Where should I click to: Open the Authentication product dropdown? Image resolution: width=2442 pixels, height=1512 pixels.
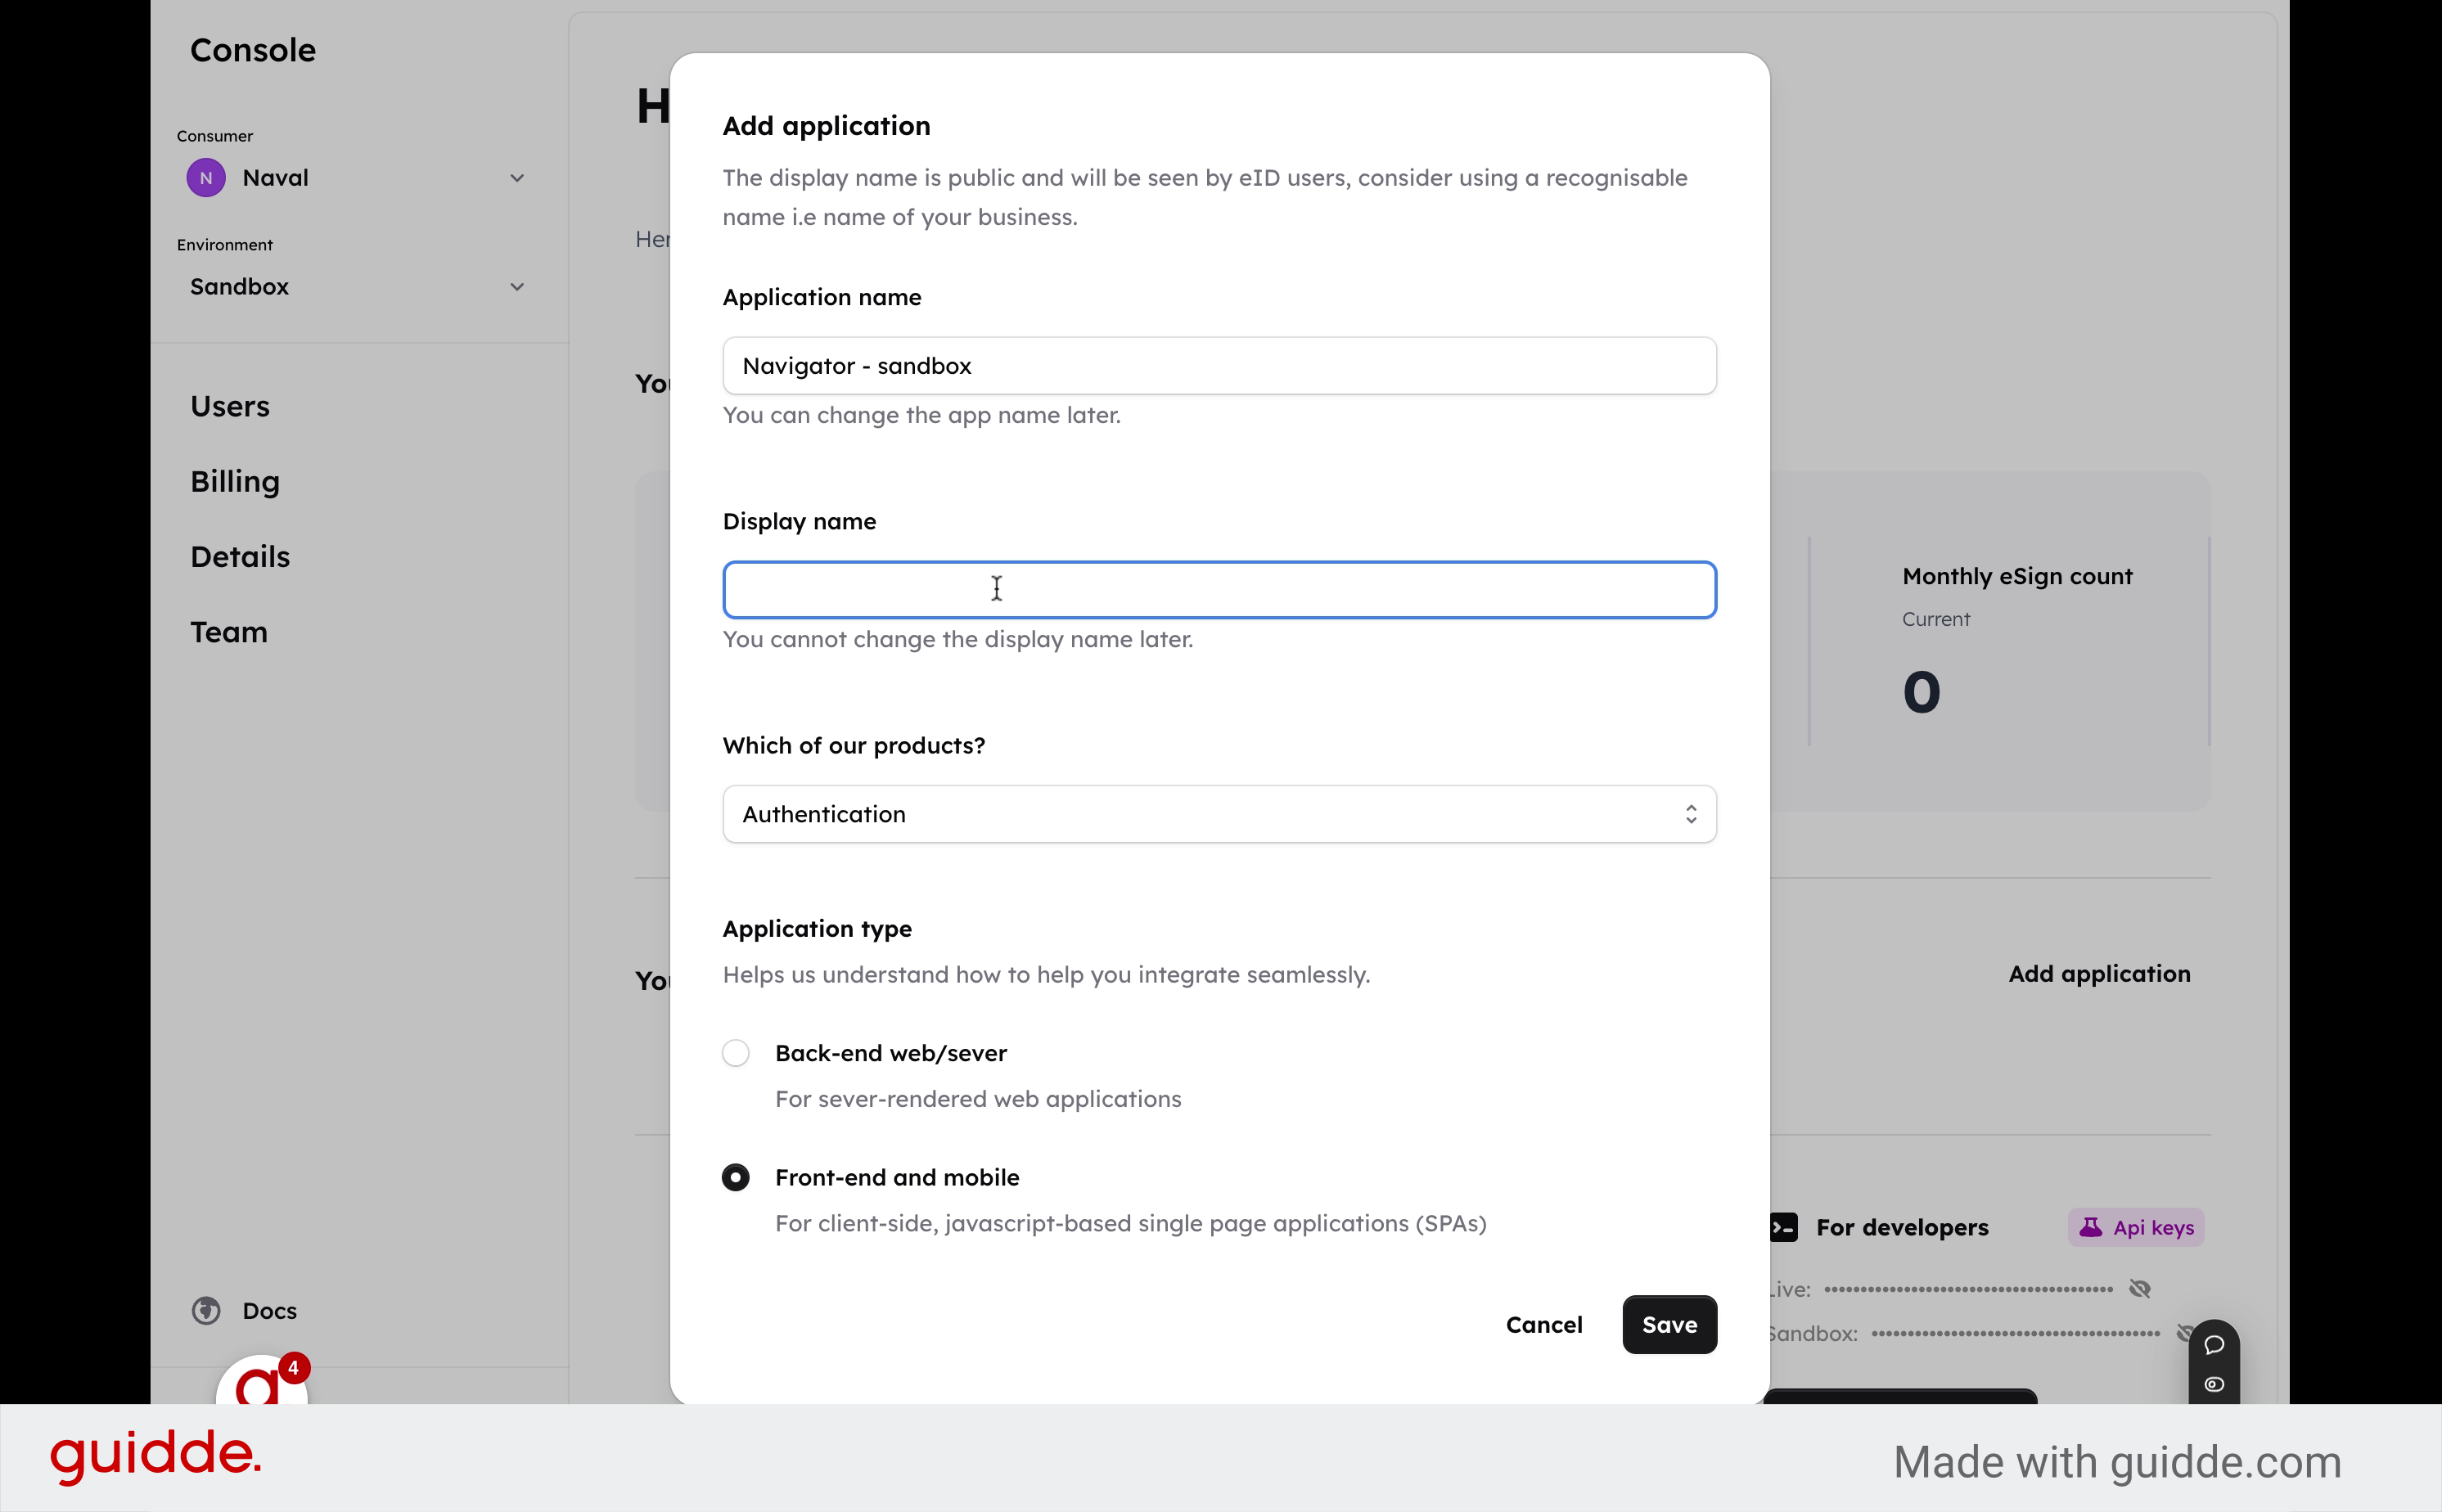[1219, 814]
